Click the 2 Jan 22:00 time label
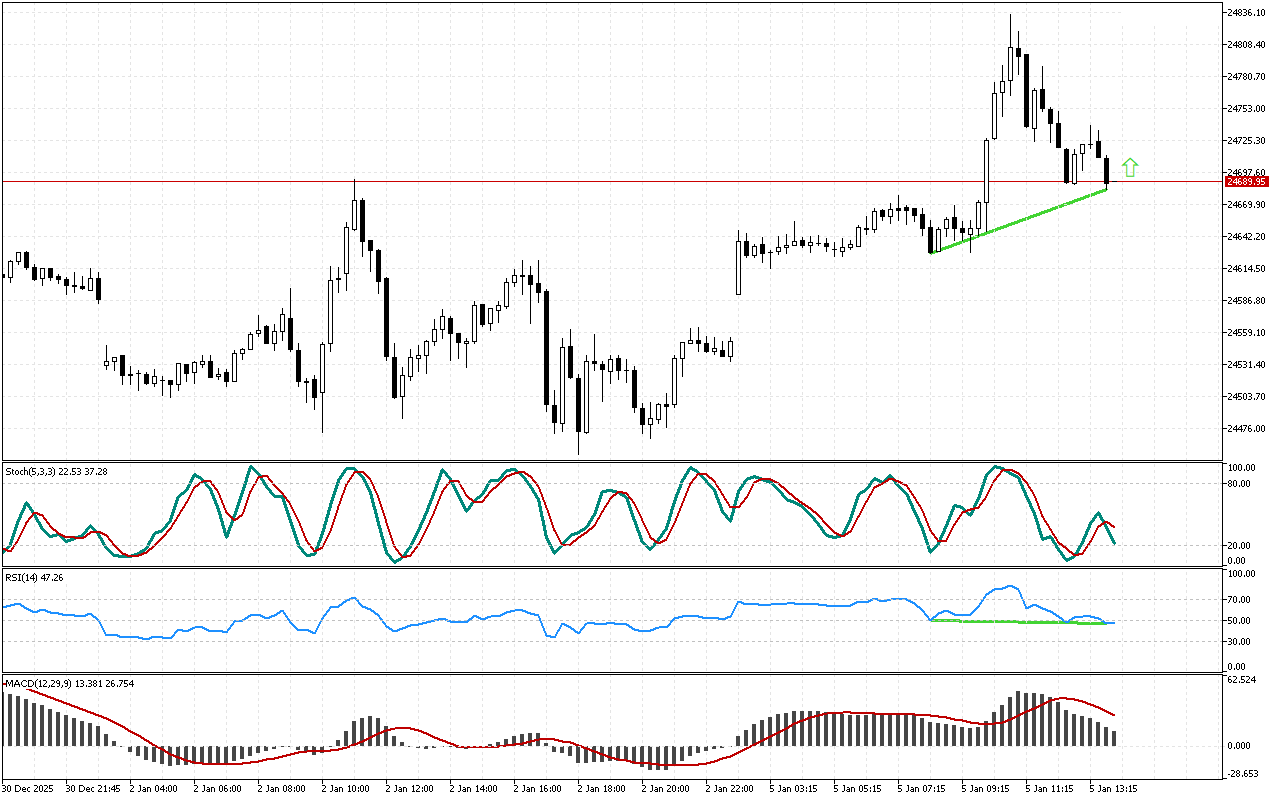This screenshot has height=800, width=1280. coord(728,788)
